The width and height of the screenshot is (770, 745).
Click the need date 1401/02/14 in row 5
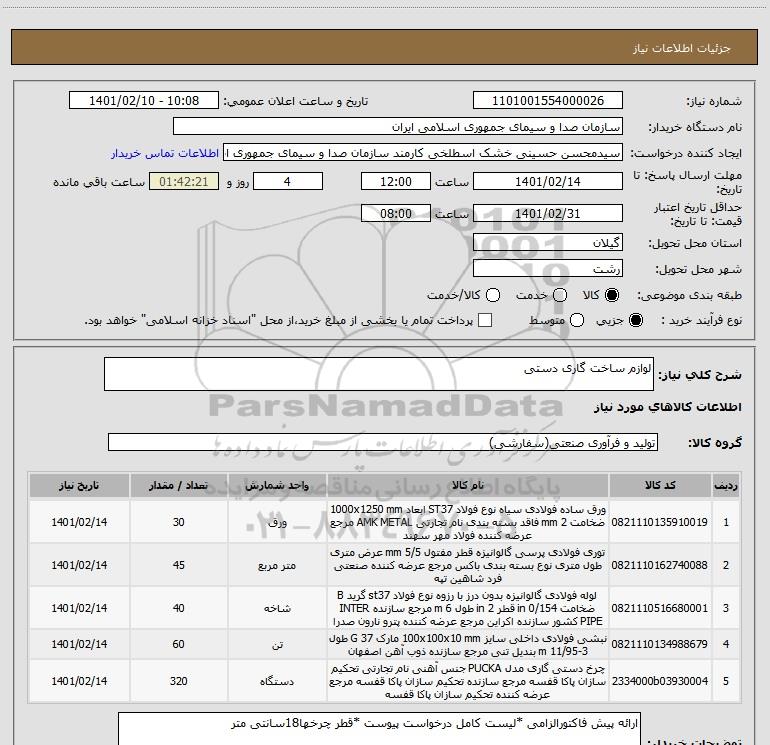point(79,681)
